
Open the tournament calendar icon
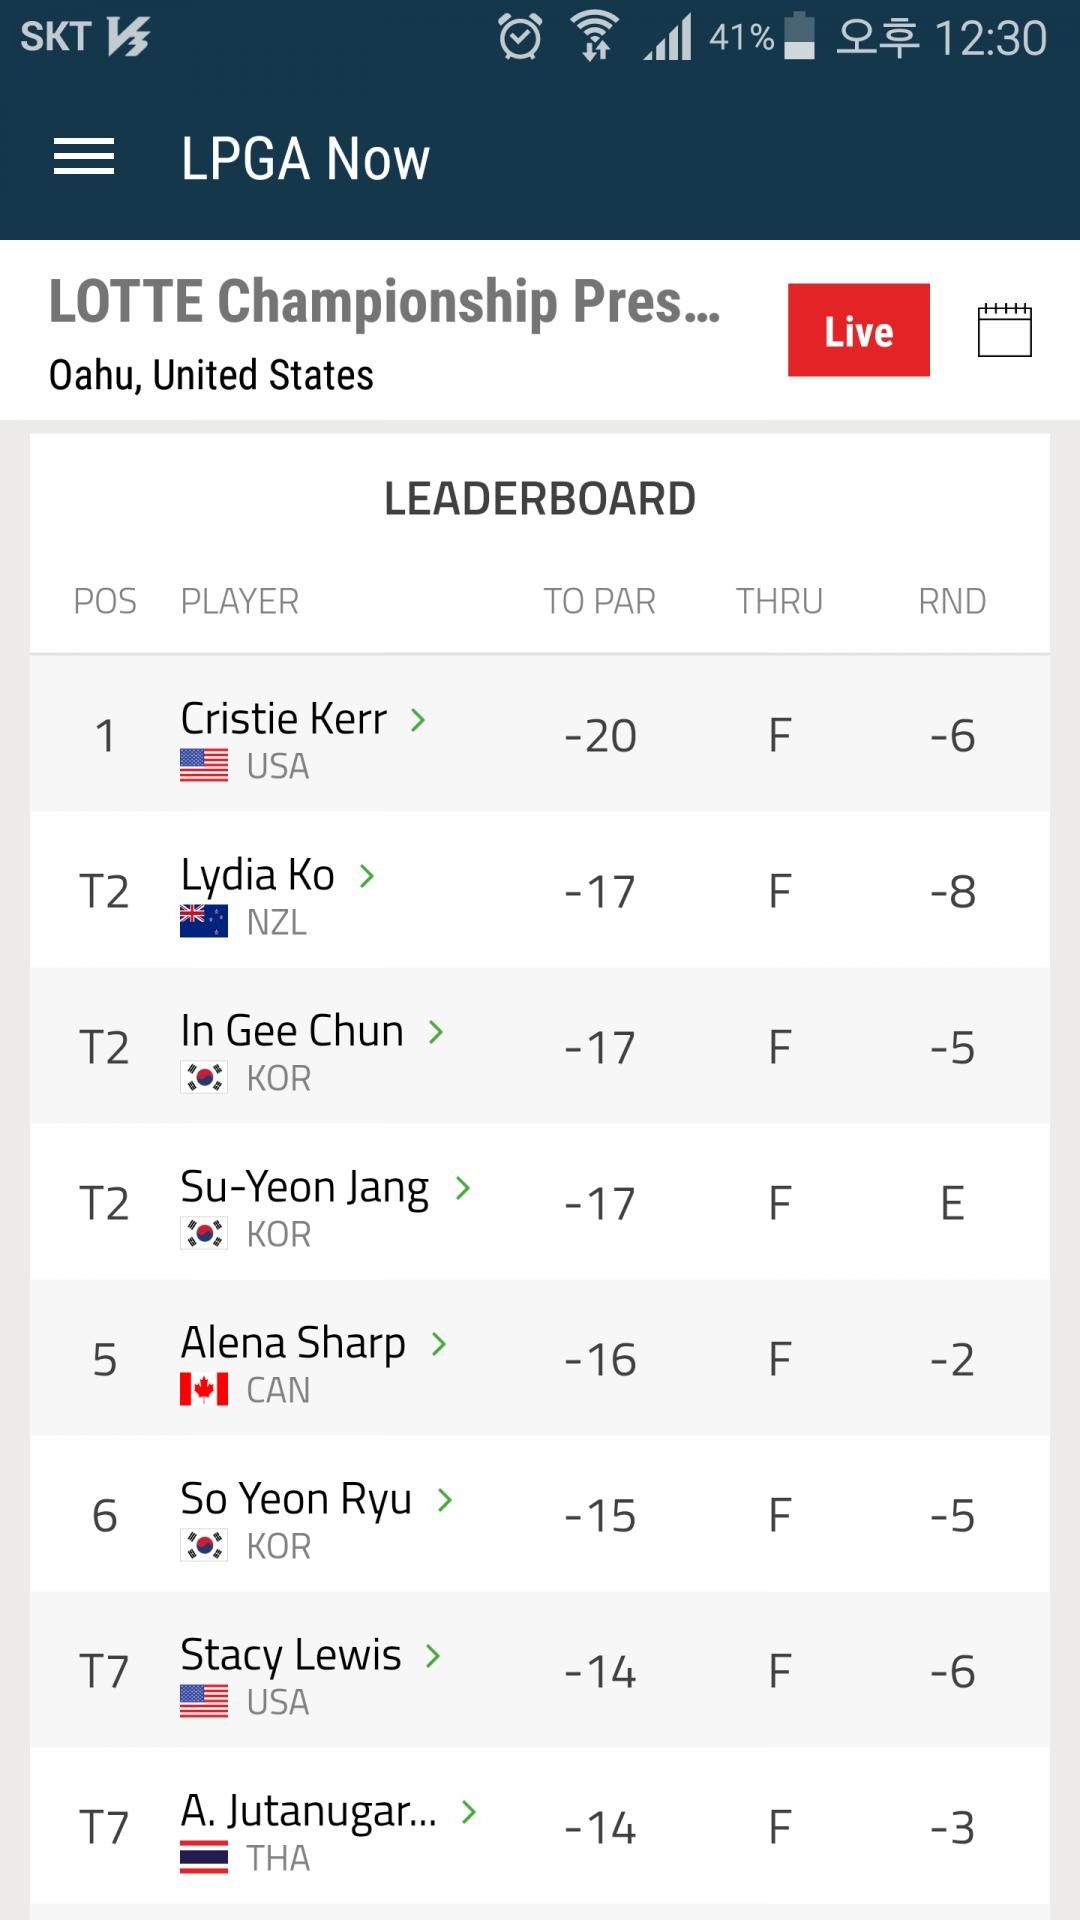(x=1004, y=330)
